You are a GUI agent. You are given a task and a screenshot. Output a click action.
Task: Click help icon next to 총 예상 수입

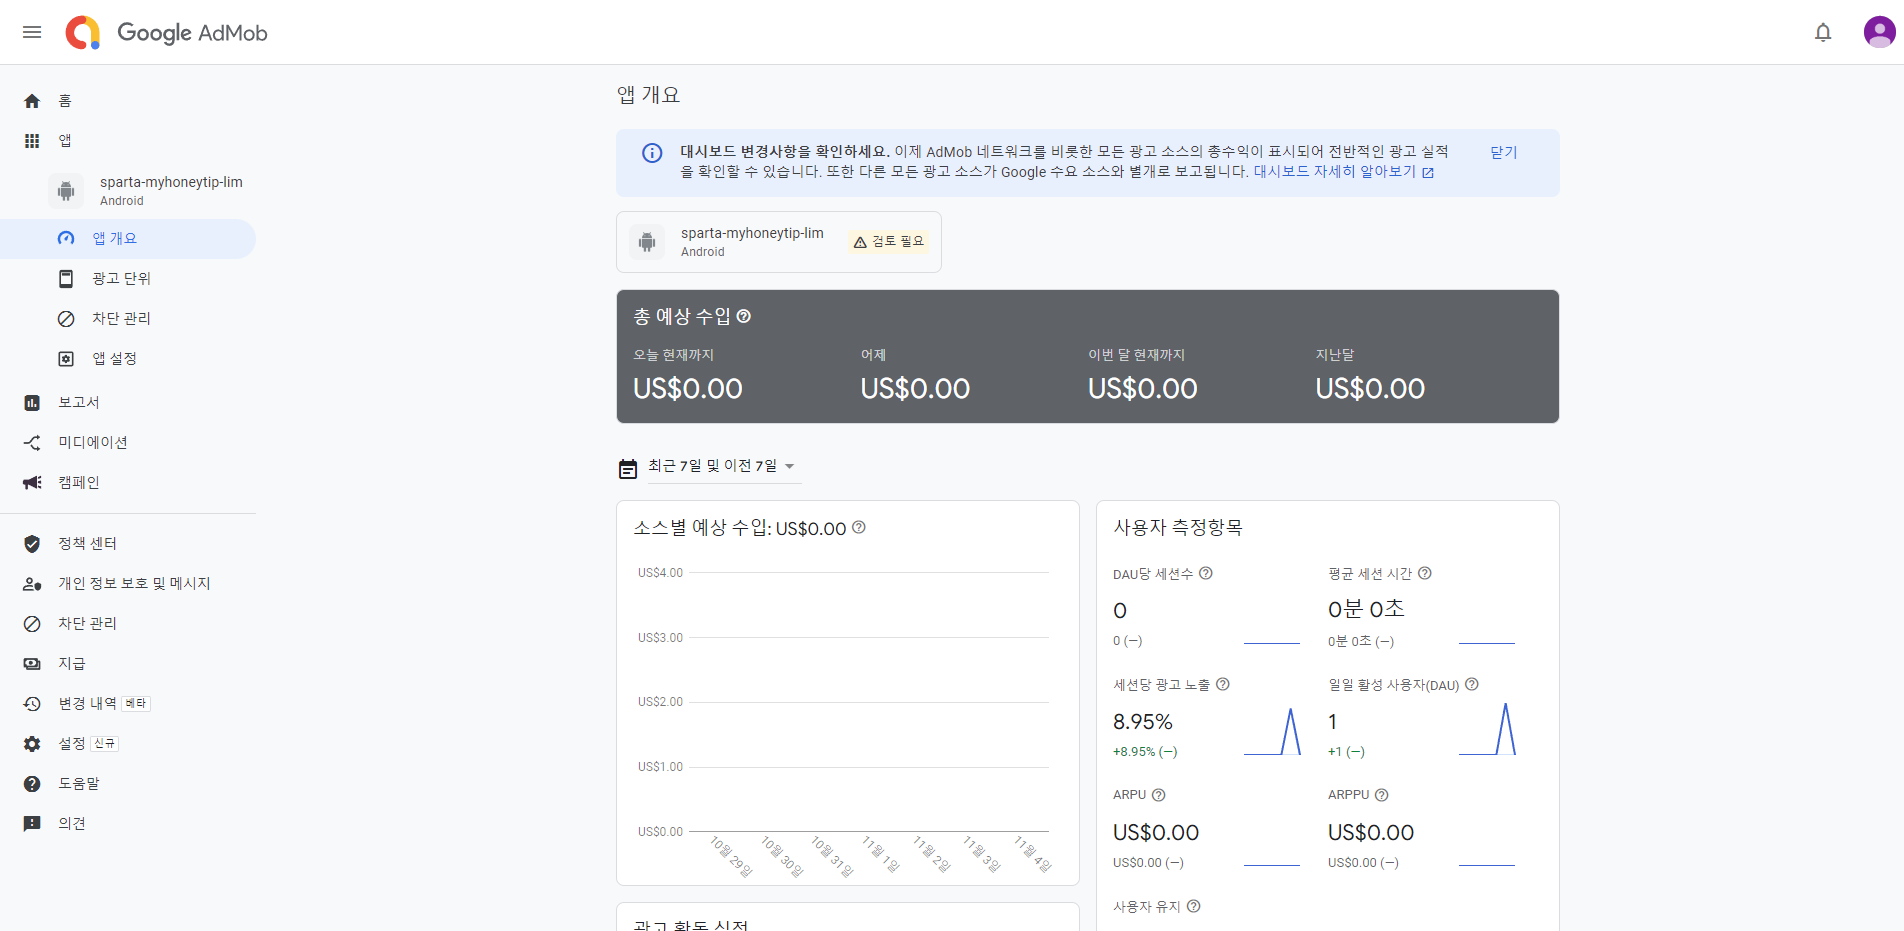coord(744,316)
